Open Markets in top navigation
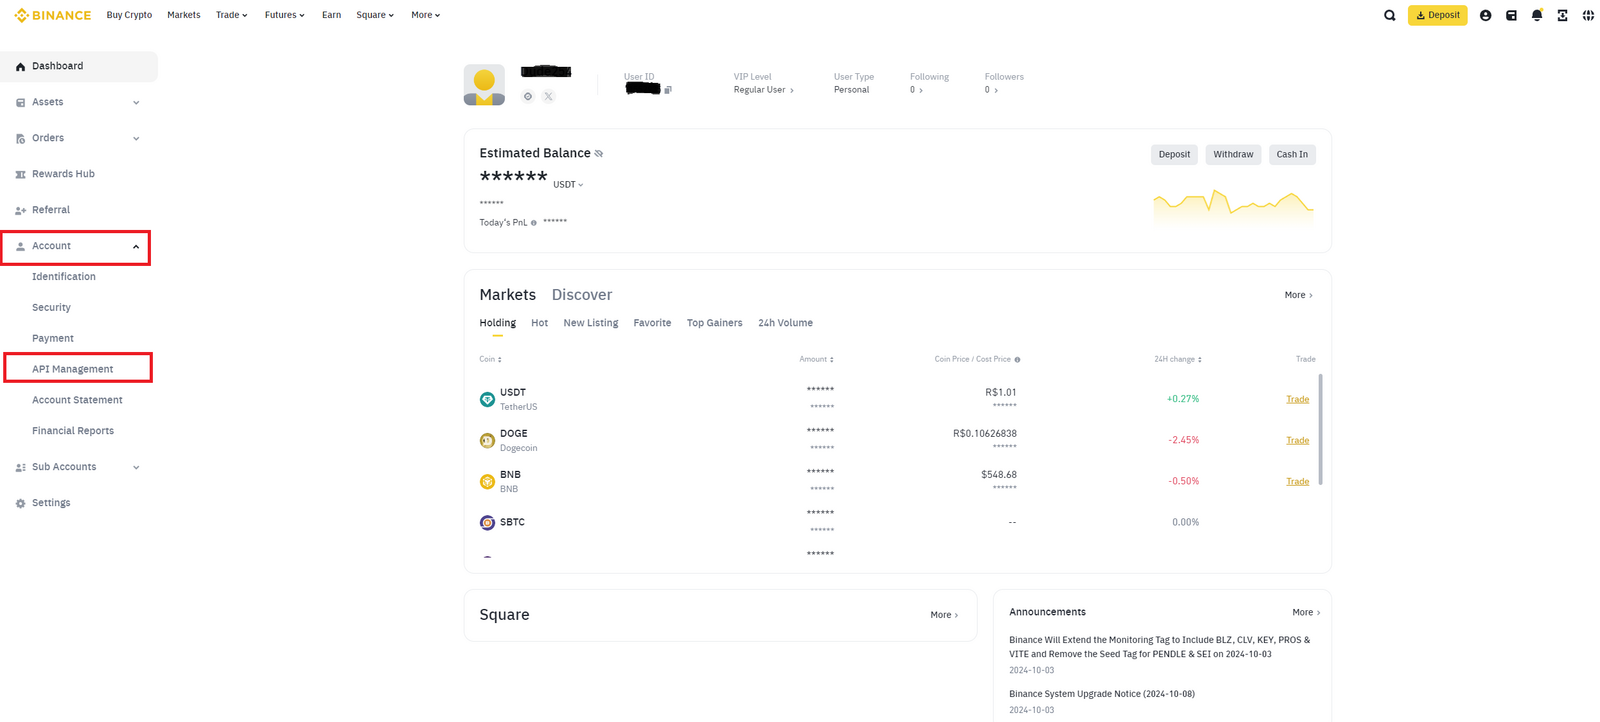This screenshot has height=722, width=1600. 183,15
